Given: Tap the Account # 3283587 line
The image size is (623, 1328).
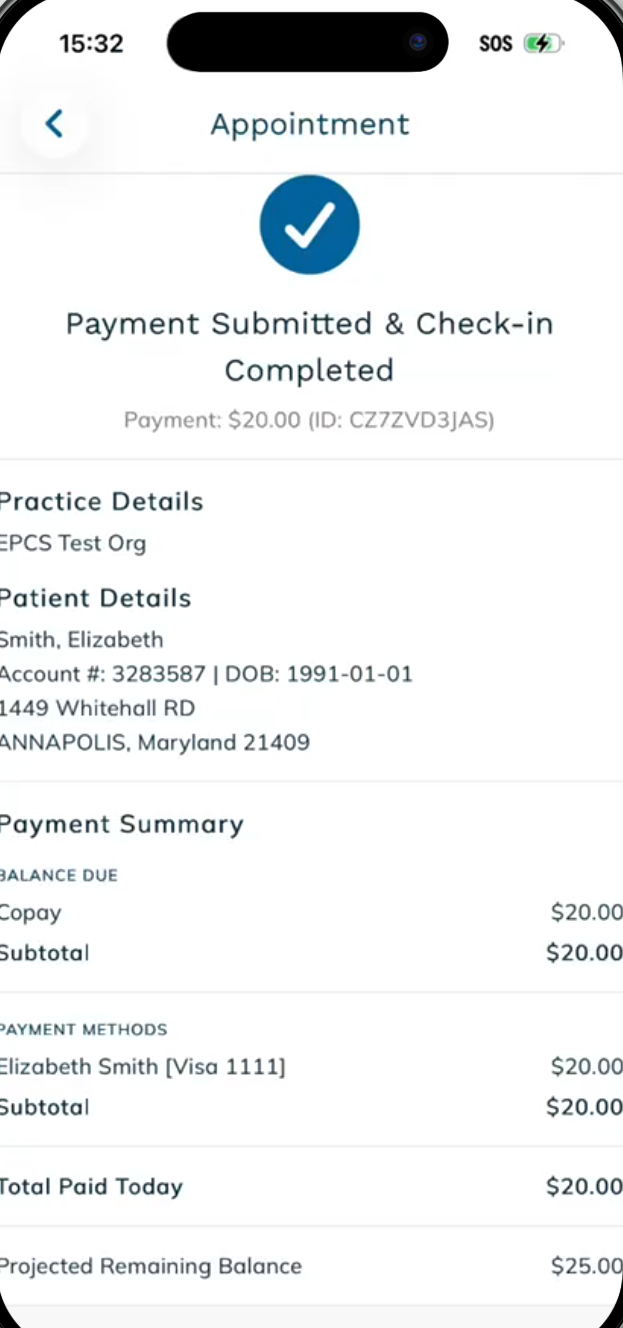Looking at the screenshot, I should point(206,674).
